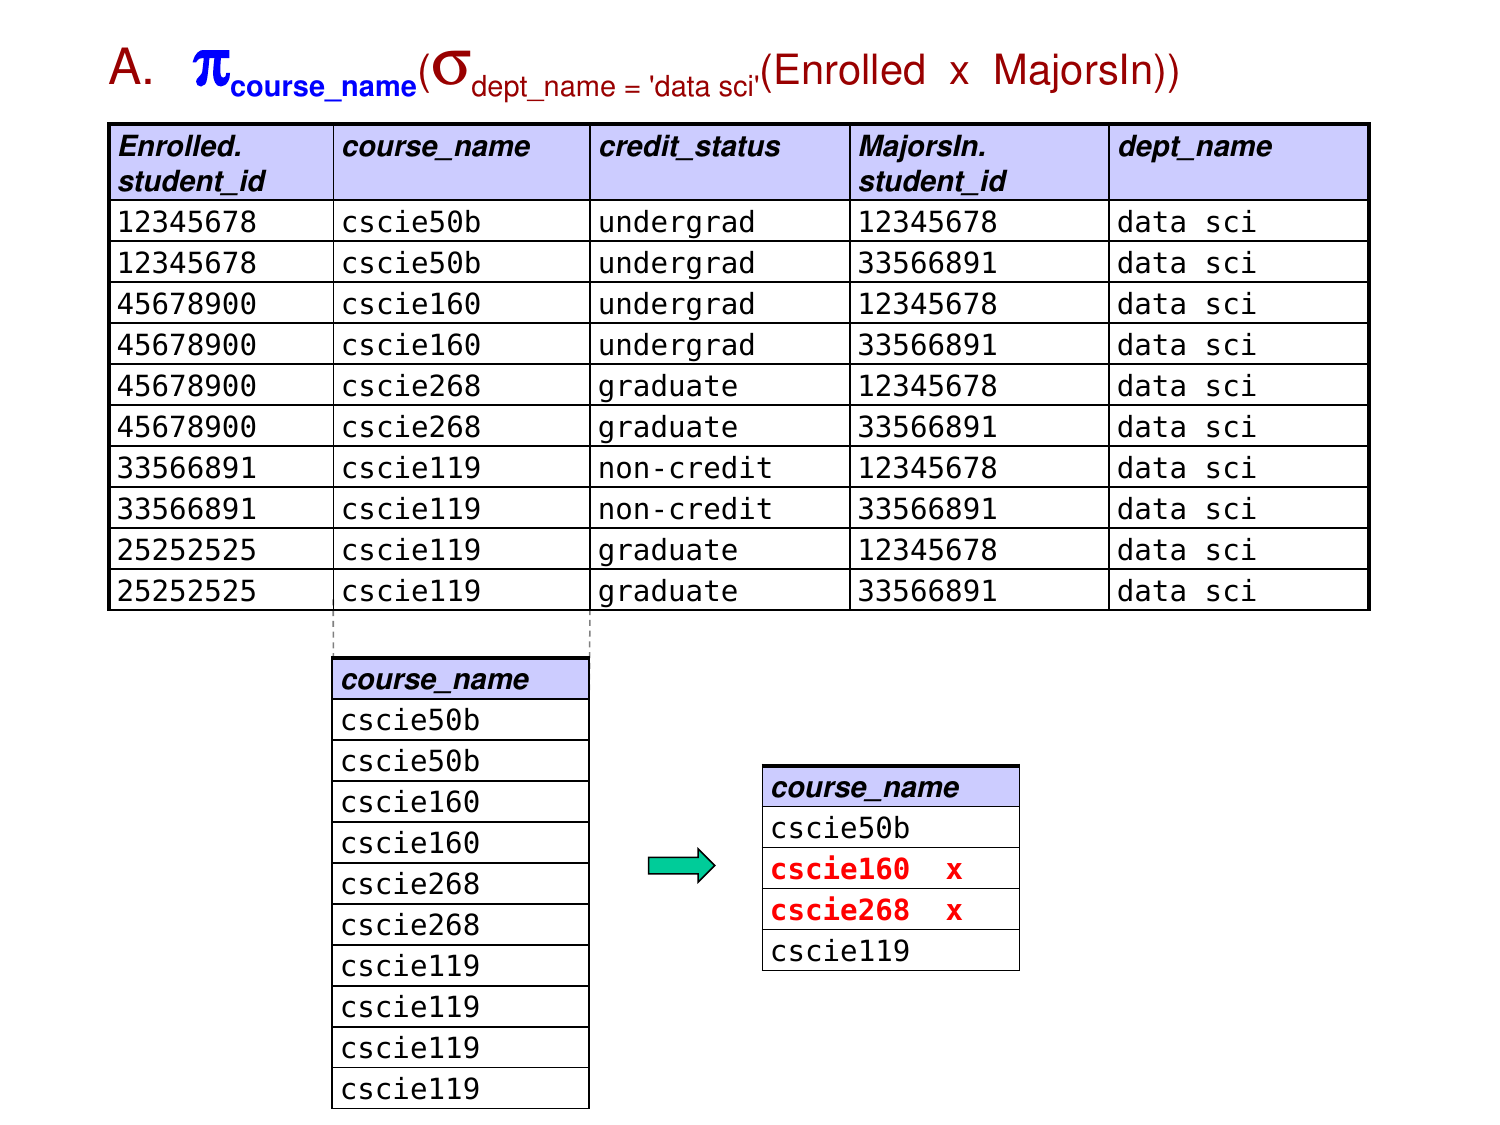The image size is (1500, 1125).
Task: Click the course_name subscript in the formula
Action: point(323,87)
